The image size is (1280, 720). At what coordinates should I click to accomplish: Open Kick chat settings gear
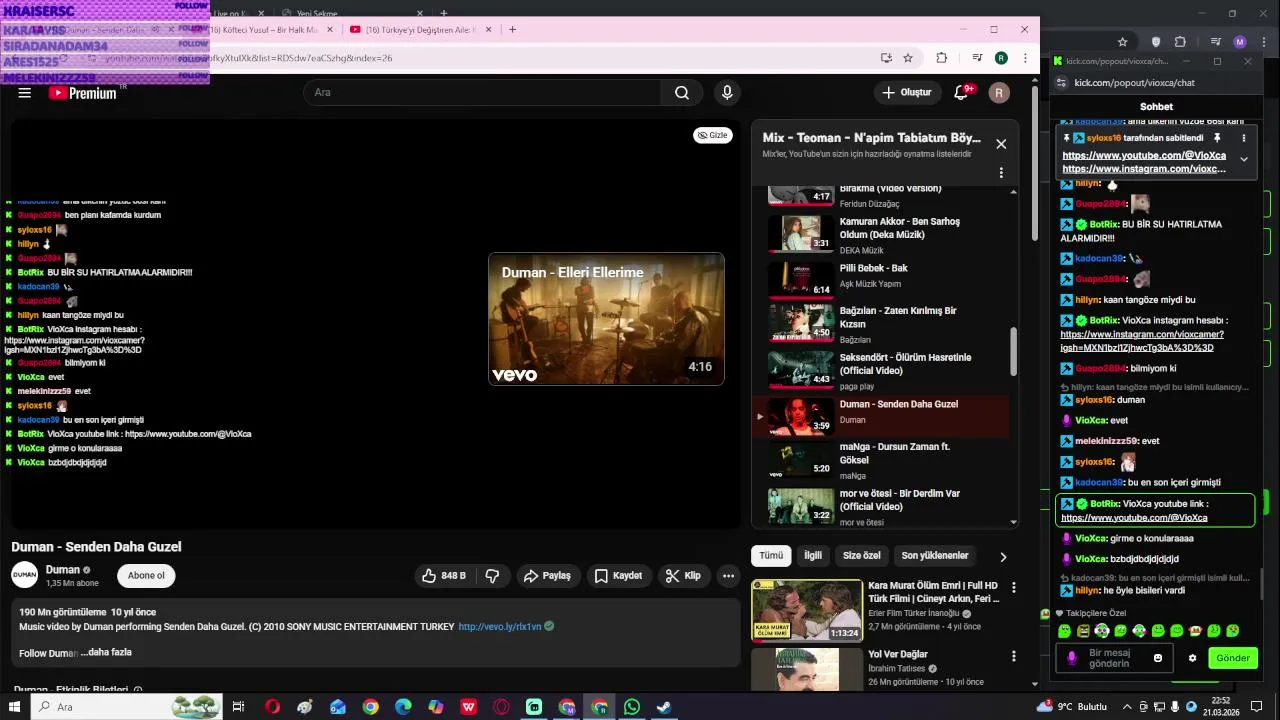[1192, 658]
